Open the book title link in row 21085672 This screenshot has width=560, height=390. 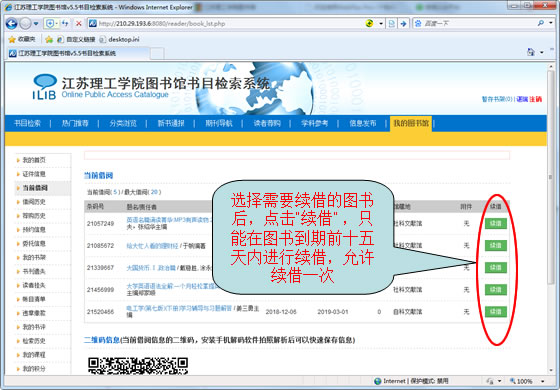[x=152, y=246]
